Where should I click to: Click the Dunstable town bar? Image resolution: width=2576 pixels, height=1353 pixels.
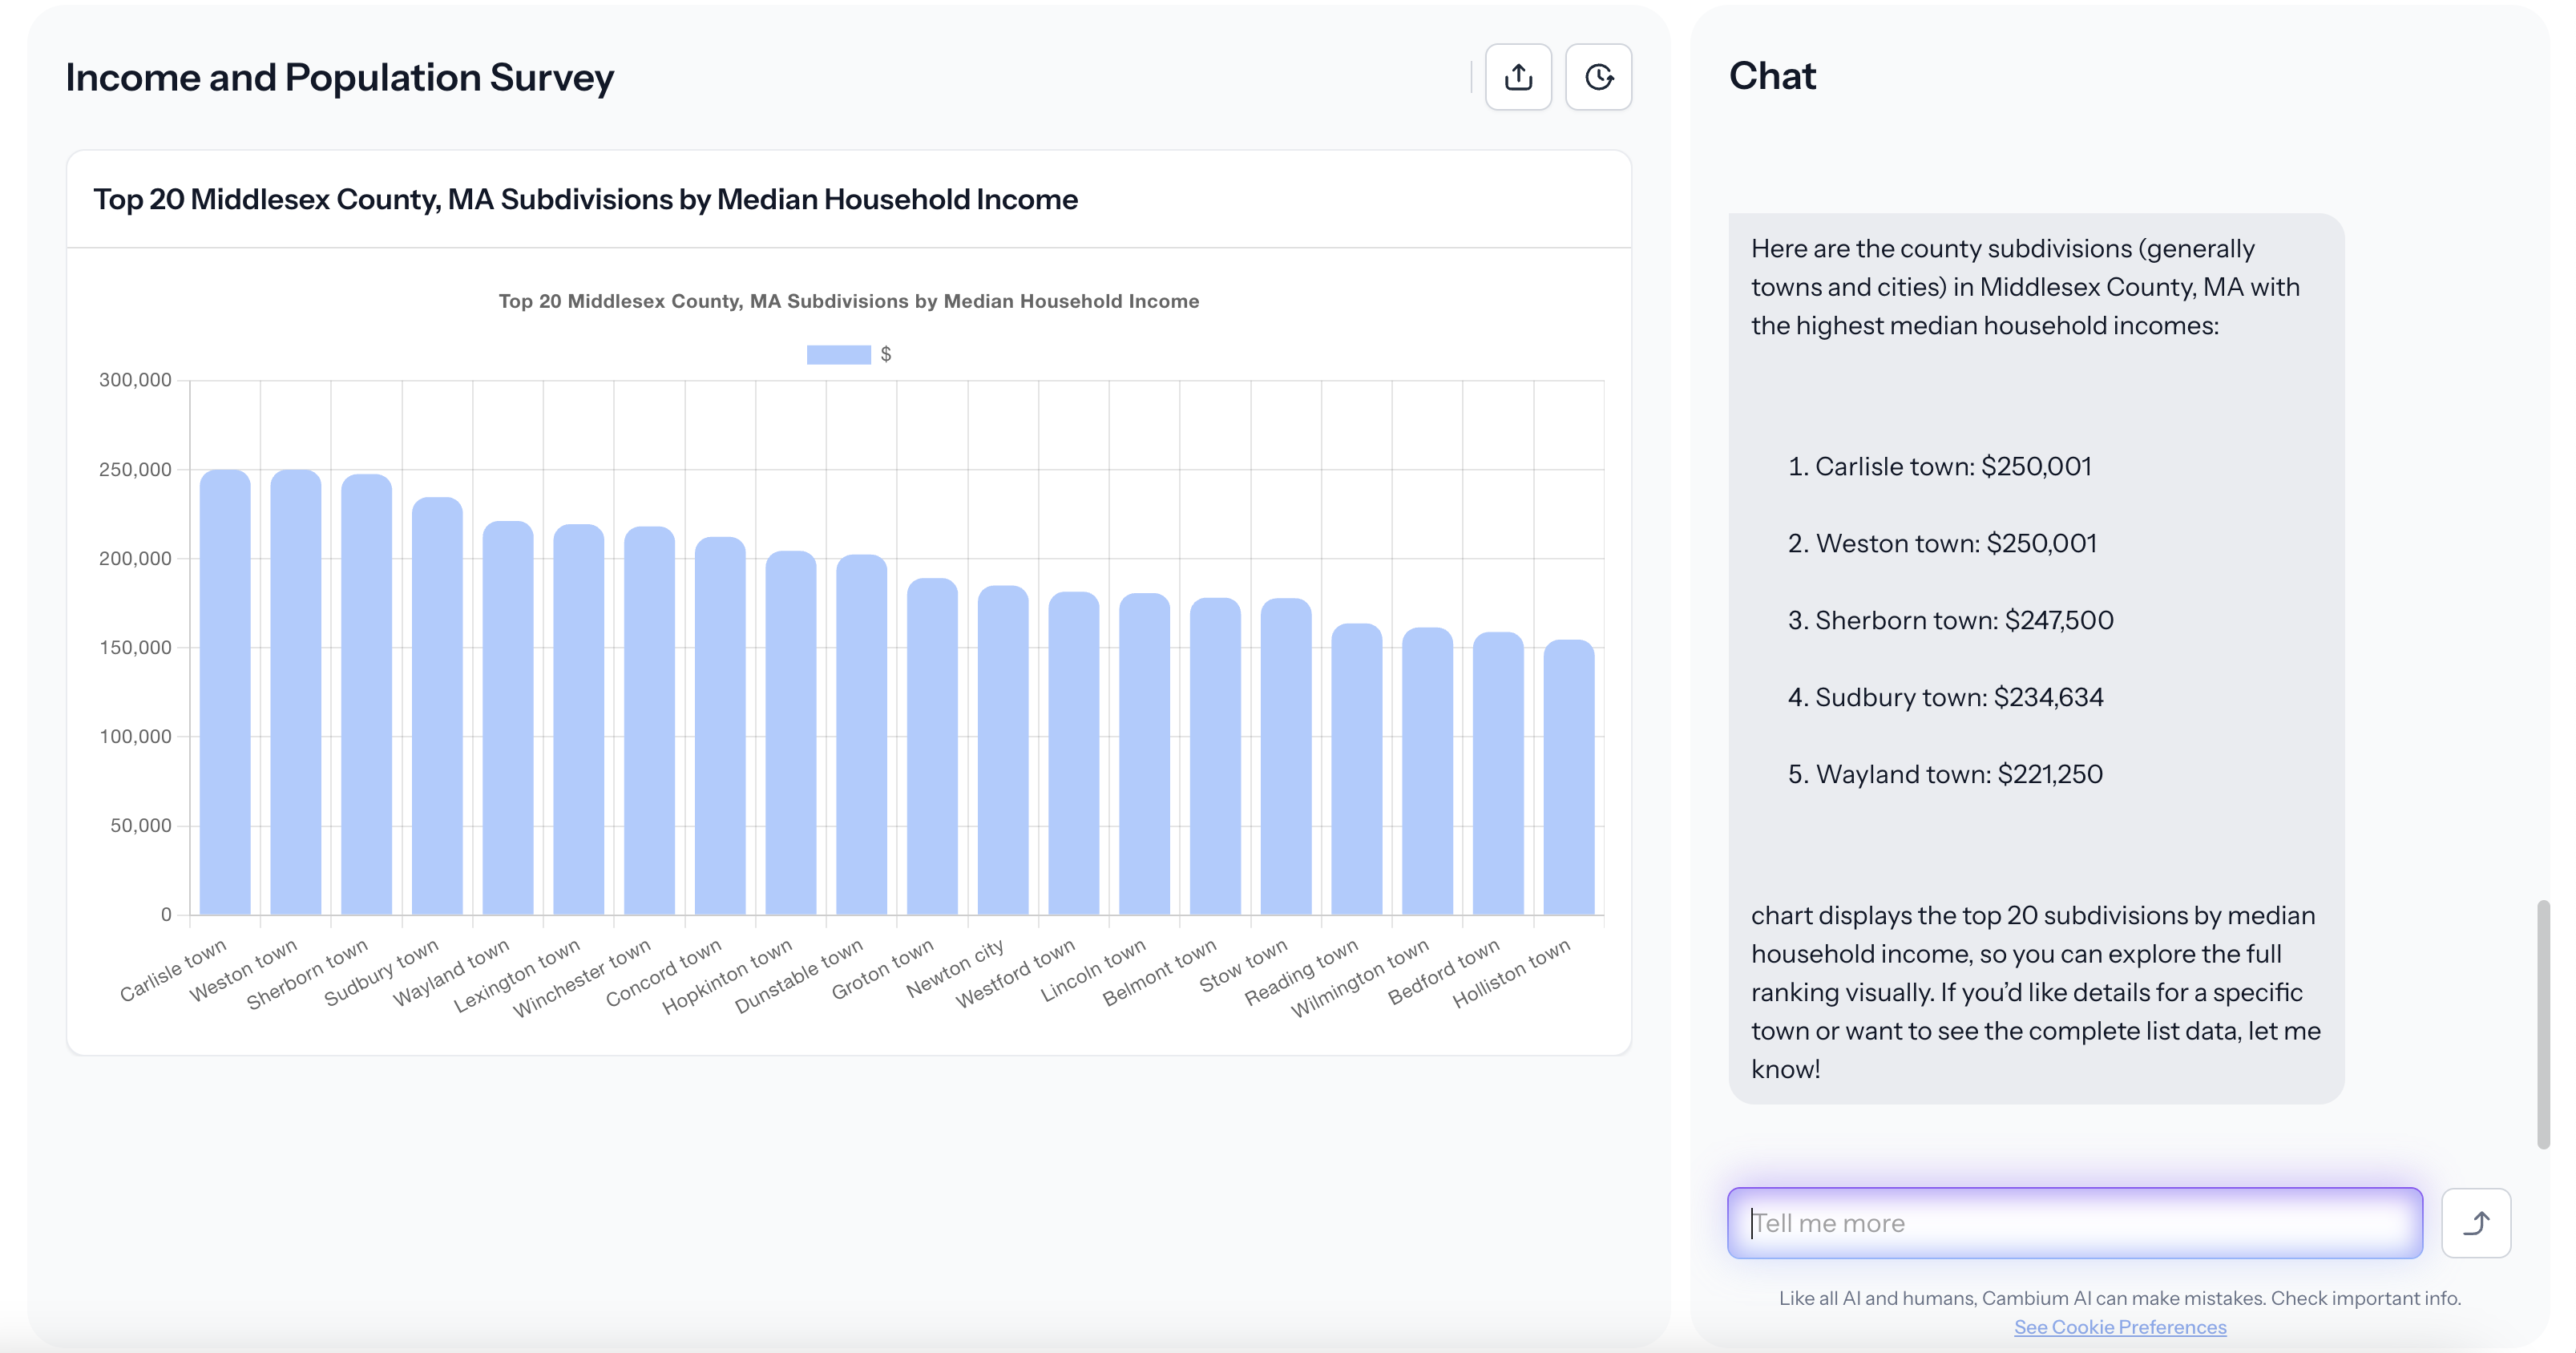click(861, 735)
